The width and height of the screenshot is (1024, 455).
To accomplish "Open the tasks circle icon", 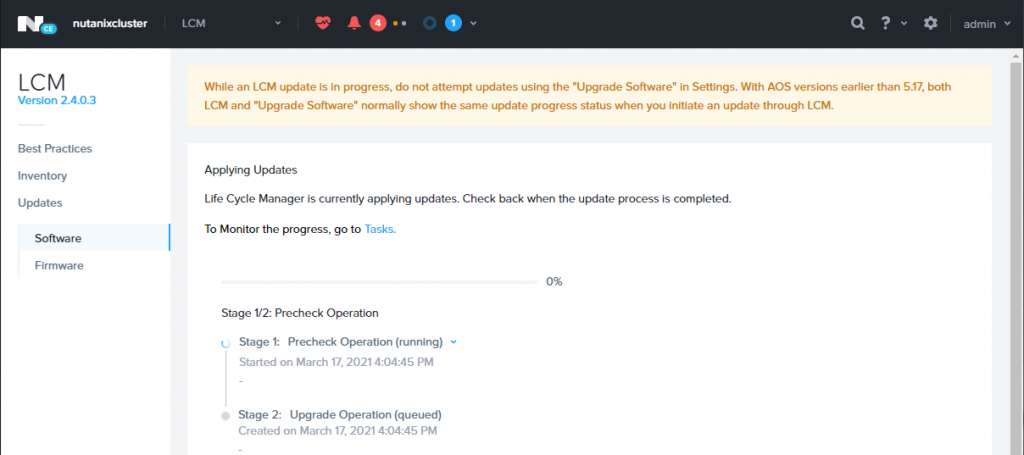I will 429,24.
